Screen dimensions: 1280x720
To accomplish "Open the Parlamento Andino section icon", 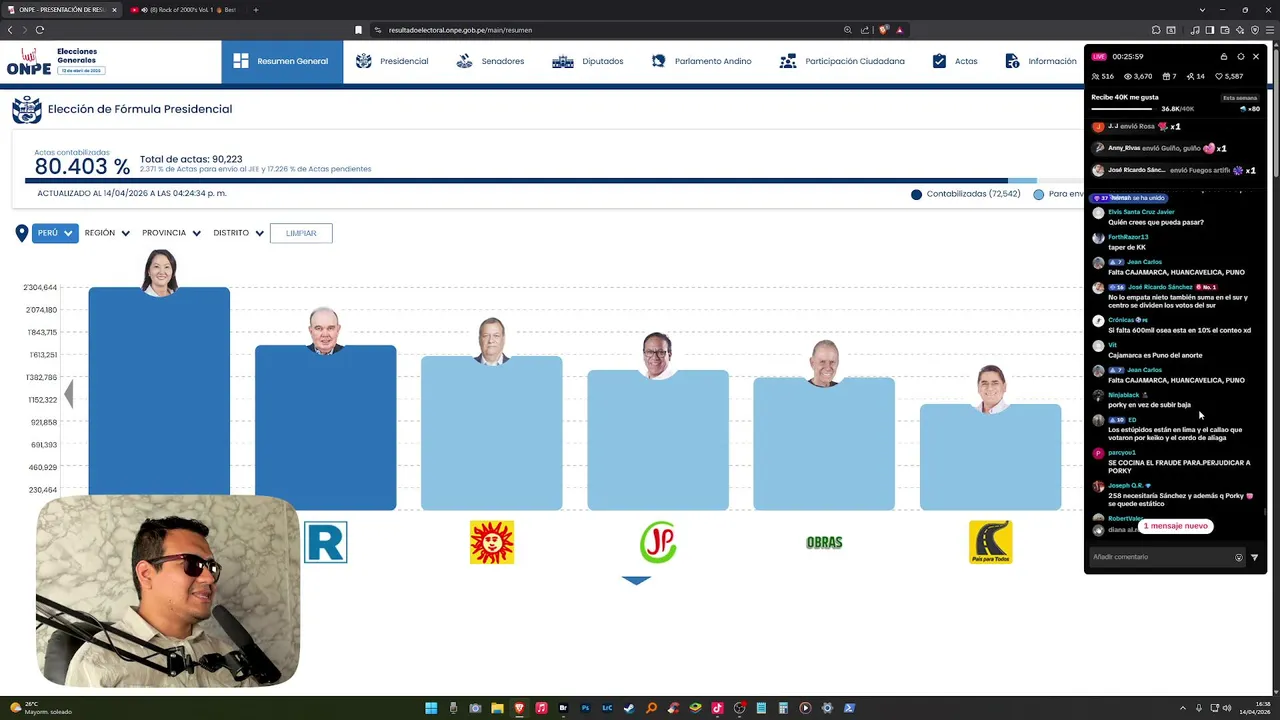I will coord(658,61).
